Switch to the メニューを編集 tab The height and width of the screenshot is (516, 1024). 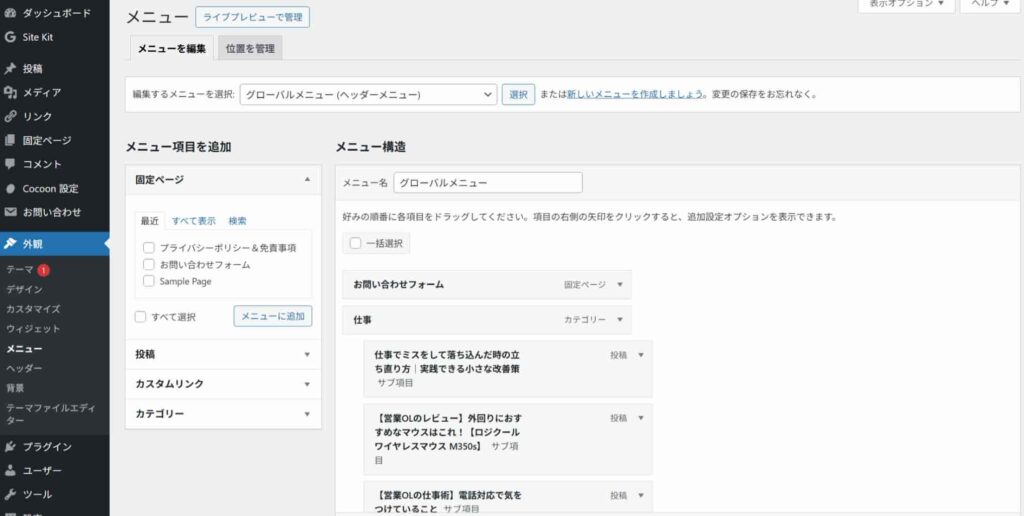click(x=172, y=48)
